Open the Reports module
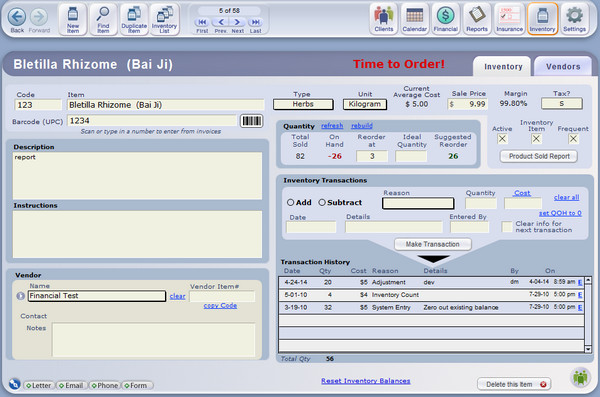600x397 pixels. tap(477, 19)
